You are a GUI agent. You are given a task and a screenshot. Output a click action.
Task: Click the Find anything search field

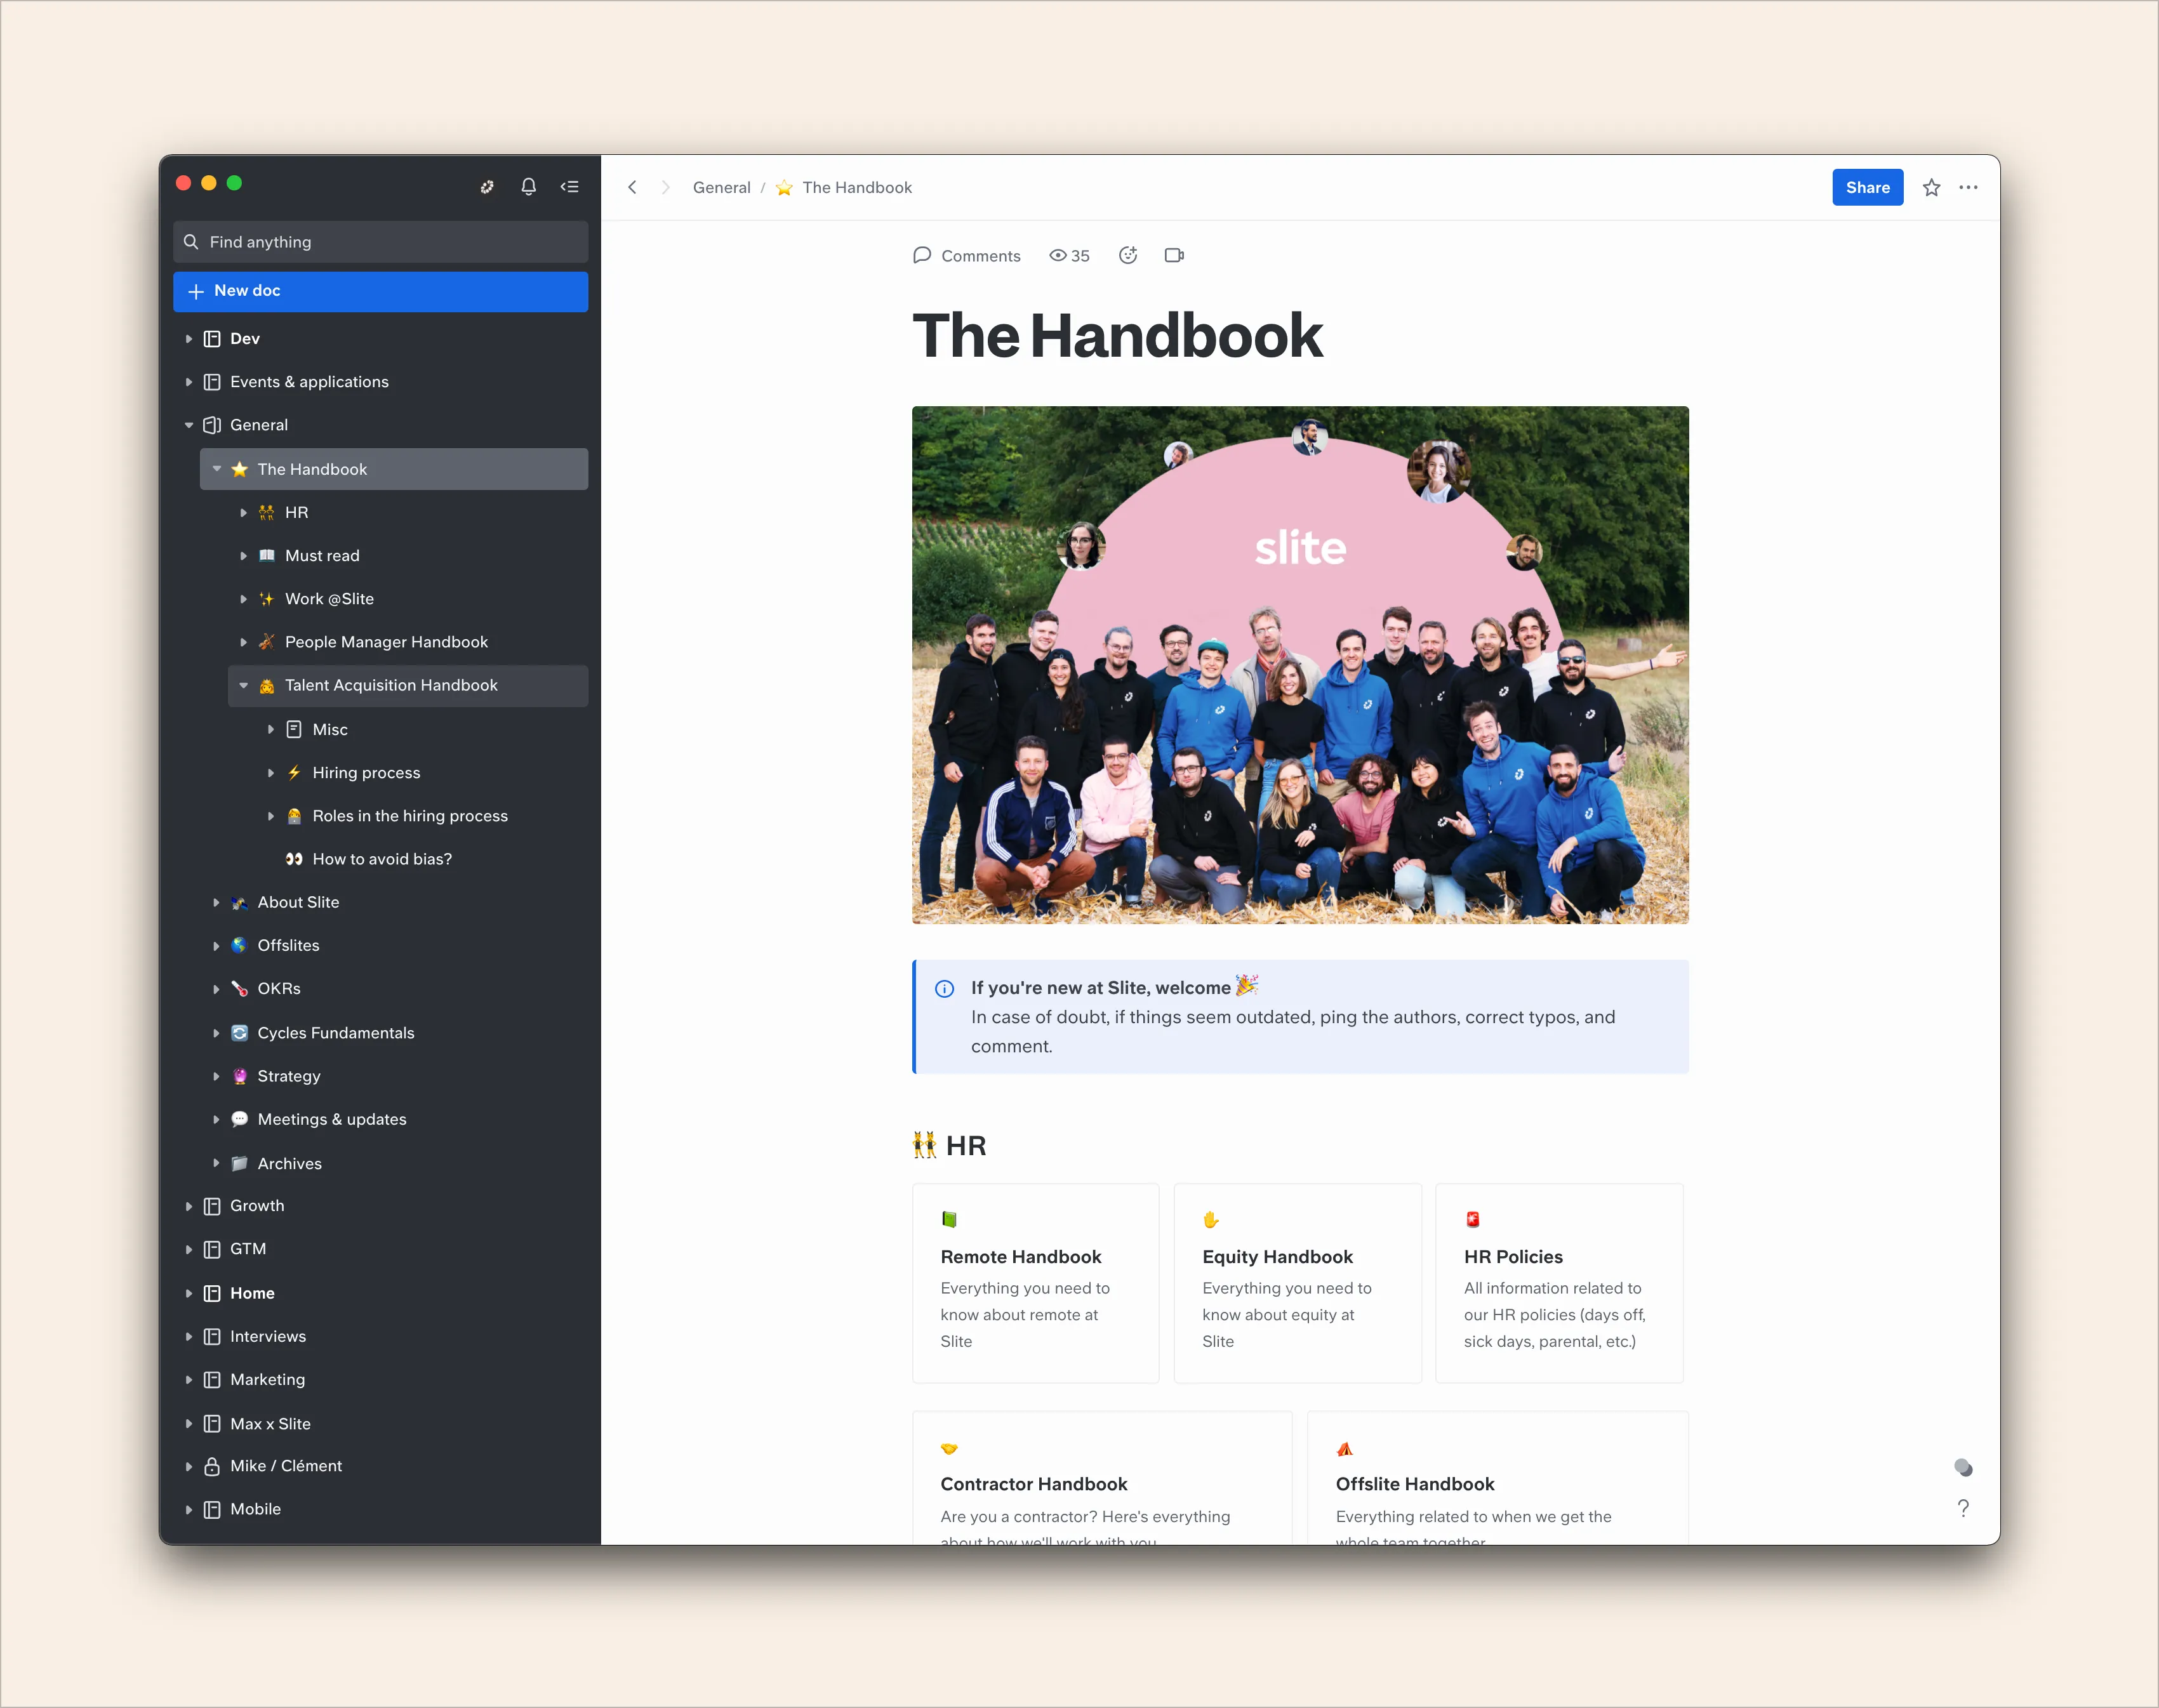(x=380, y=242)
